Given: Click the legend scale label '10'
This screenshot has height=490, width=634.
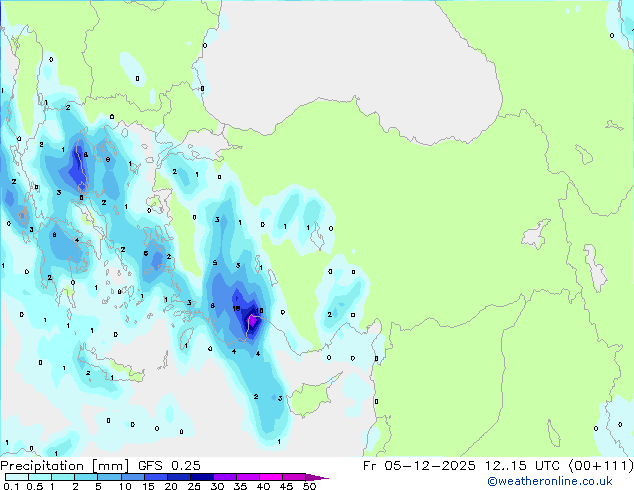Looking at the screenshot, I should [x=125, y=486].
